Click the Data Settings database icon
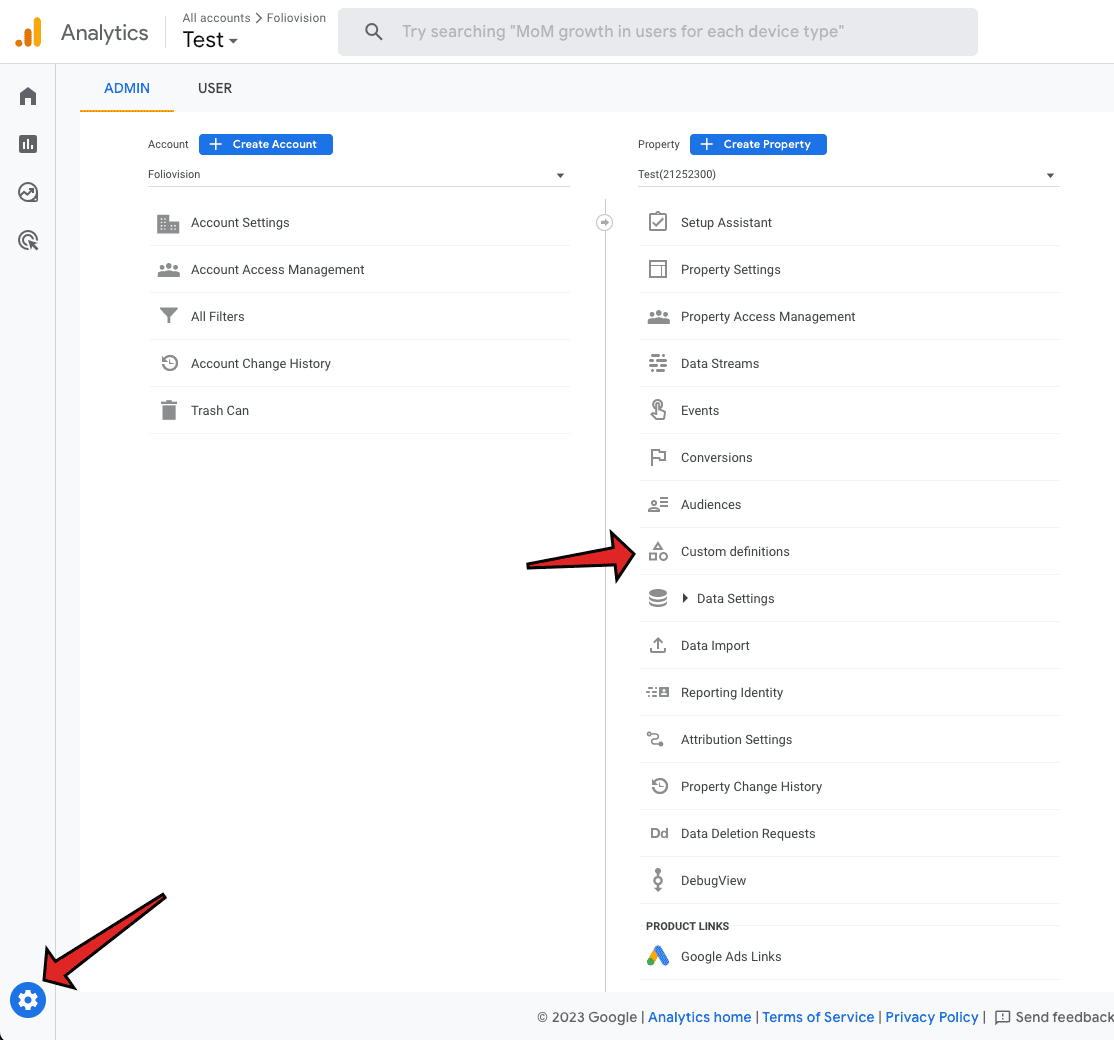The image size is (1114, 1040). pos(658,598)
